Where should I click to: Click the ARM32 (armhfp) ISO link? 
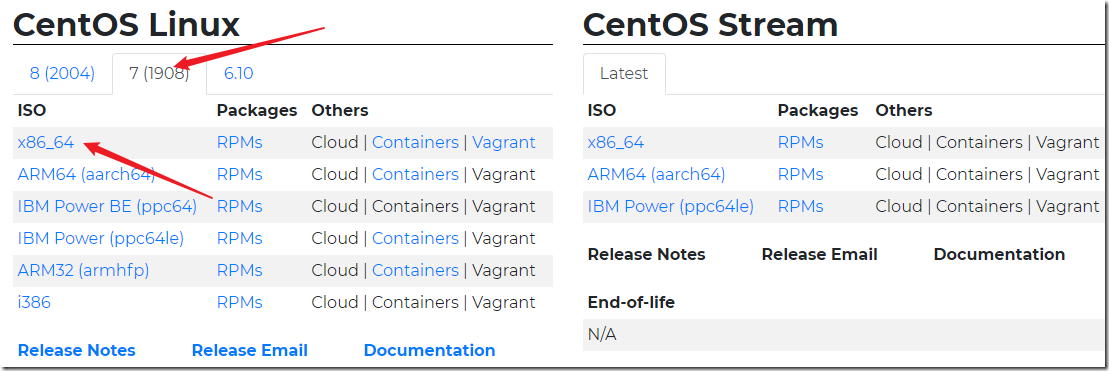point(83,270)
